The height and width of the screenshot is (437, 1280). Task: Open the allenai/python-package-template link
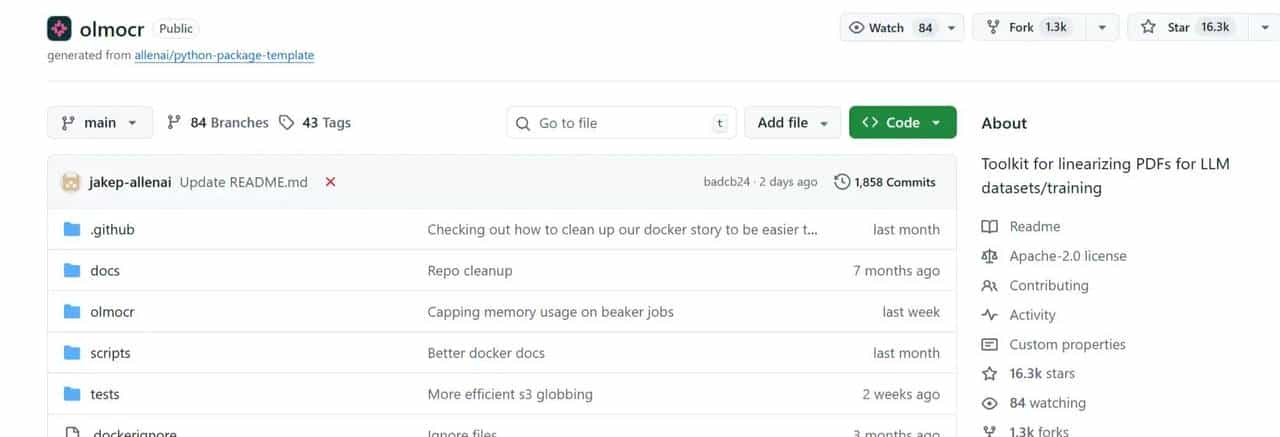click(x=224, y=56)
